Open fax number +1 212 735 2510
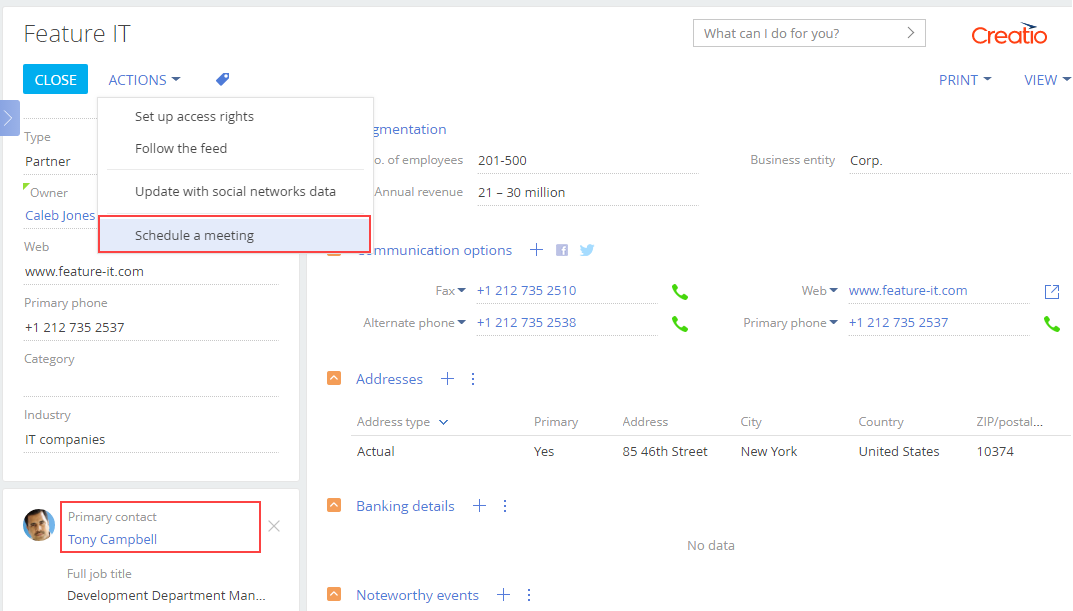The image size is (1073, 611). tap(526, 291)
